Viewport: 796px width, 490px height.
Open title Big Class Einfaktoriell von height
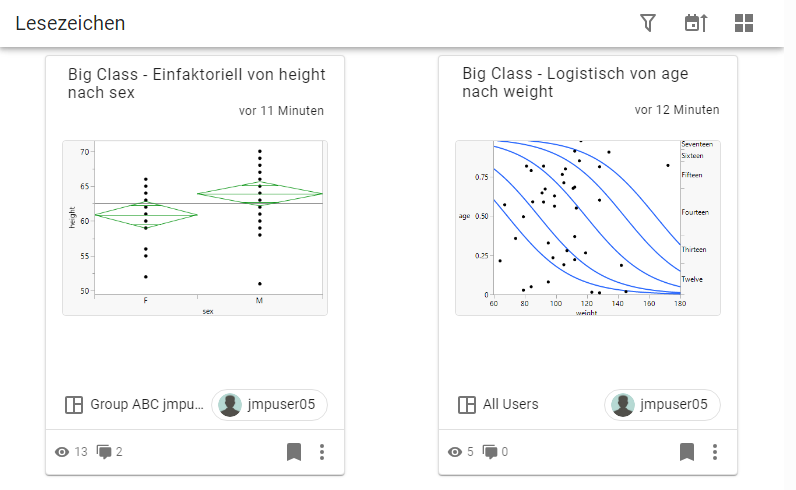pos(196,83)
